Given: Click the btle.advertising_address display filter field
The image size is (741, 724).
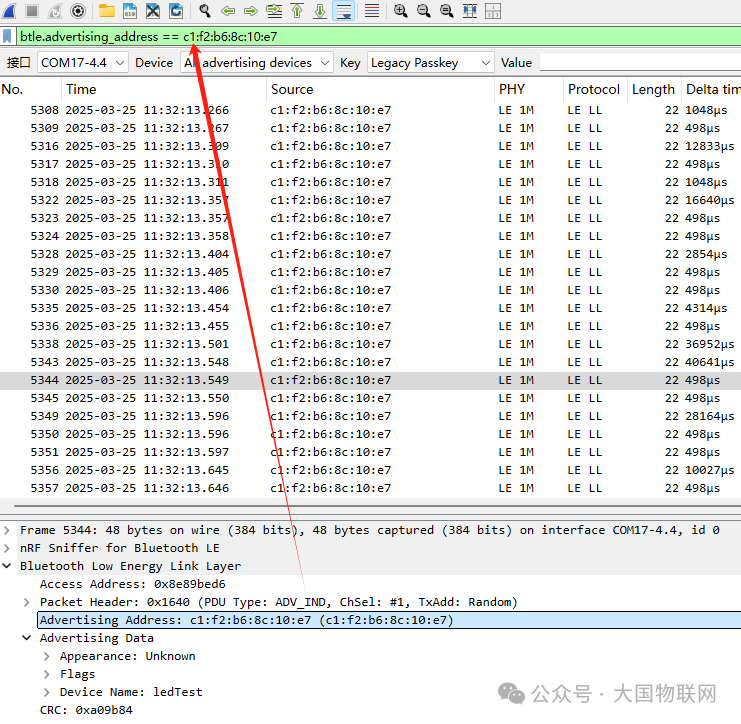Looking at the screenshot, I should pos(378,36).
